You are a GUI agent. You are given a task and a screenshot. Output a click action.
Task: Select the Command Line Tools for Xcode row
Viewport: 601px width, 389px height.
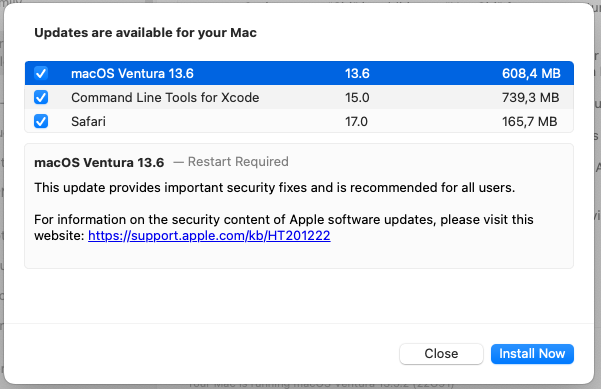click(299, 97)
